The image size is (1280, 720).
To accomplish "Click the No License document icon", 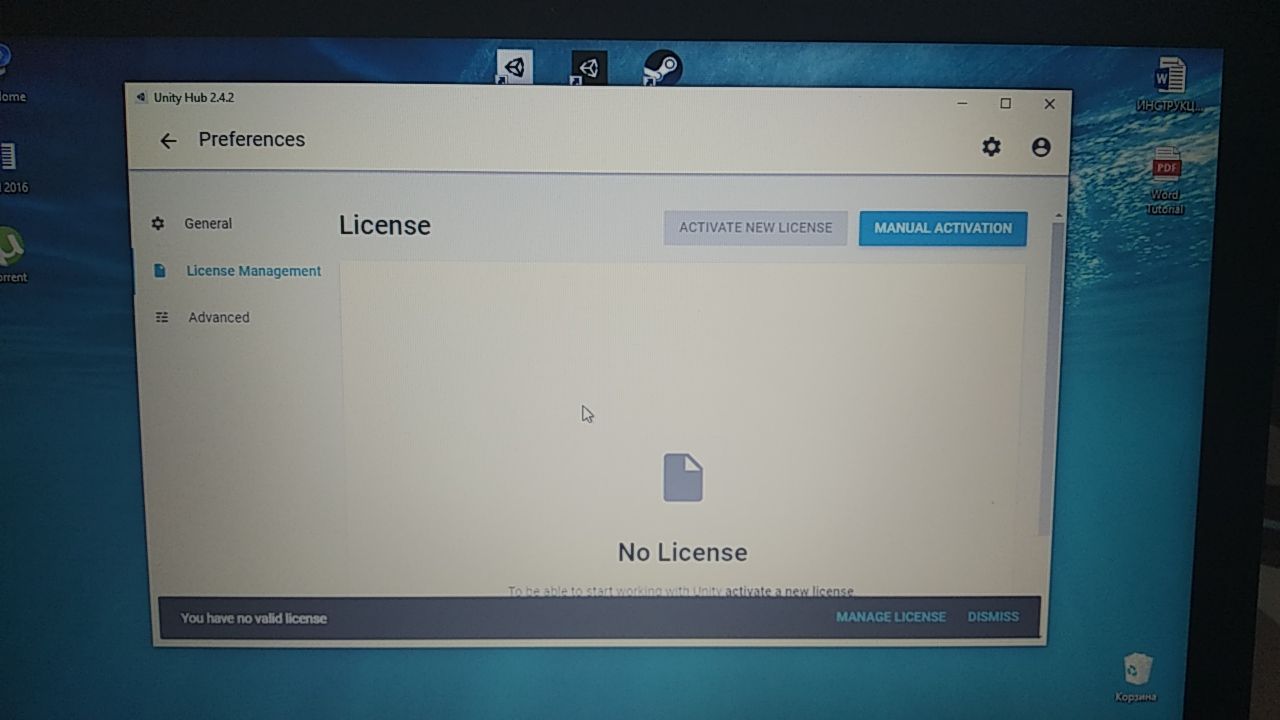I will 683,478.
